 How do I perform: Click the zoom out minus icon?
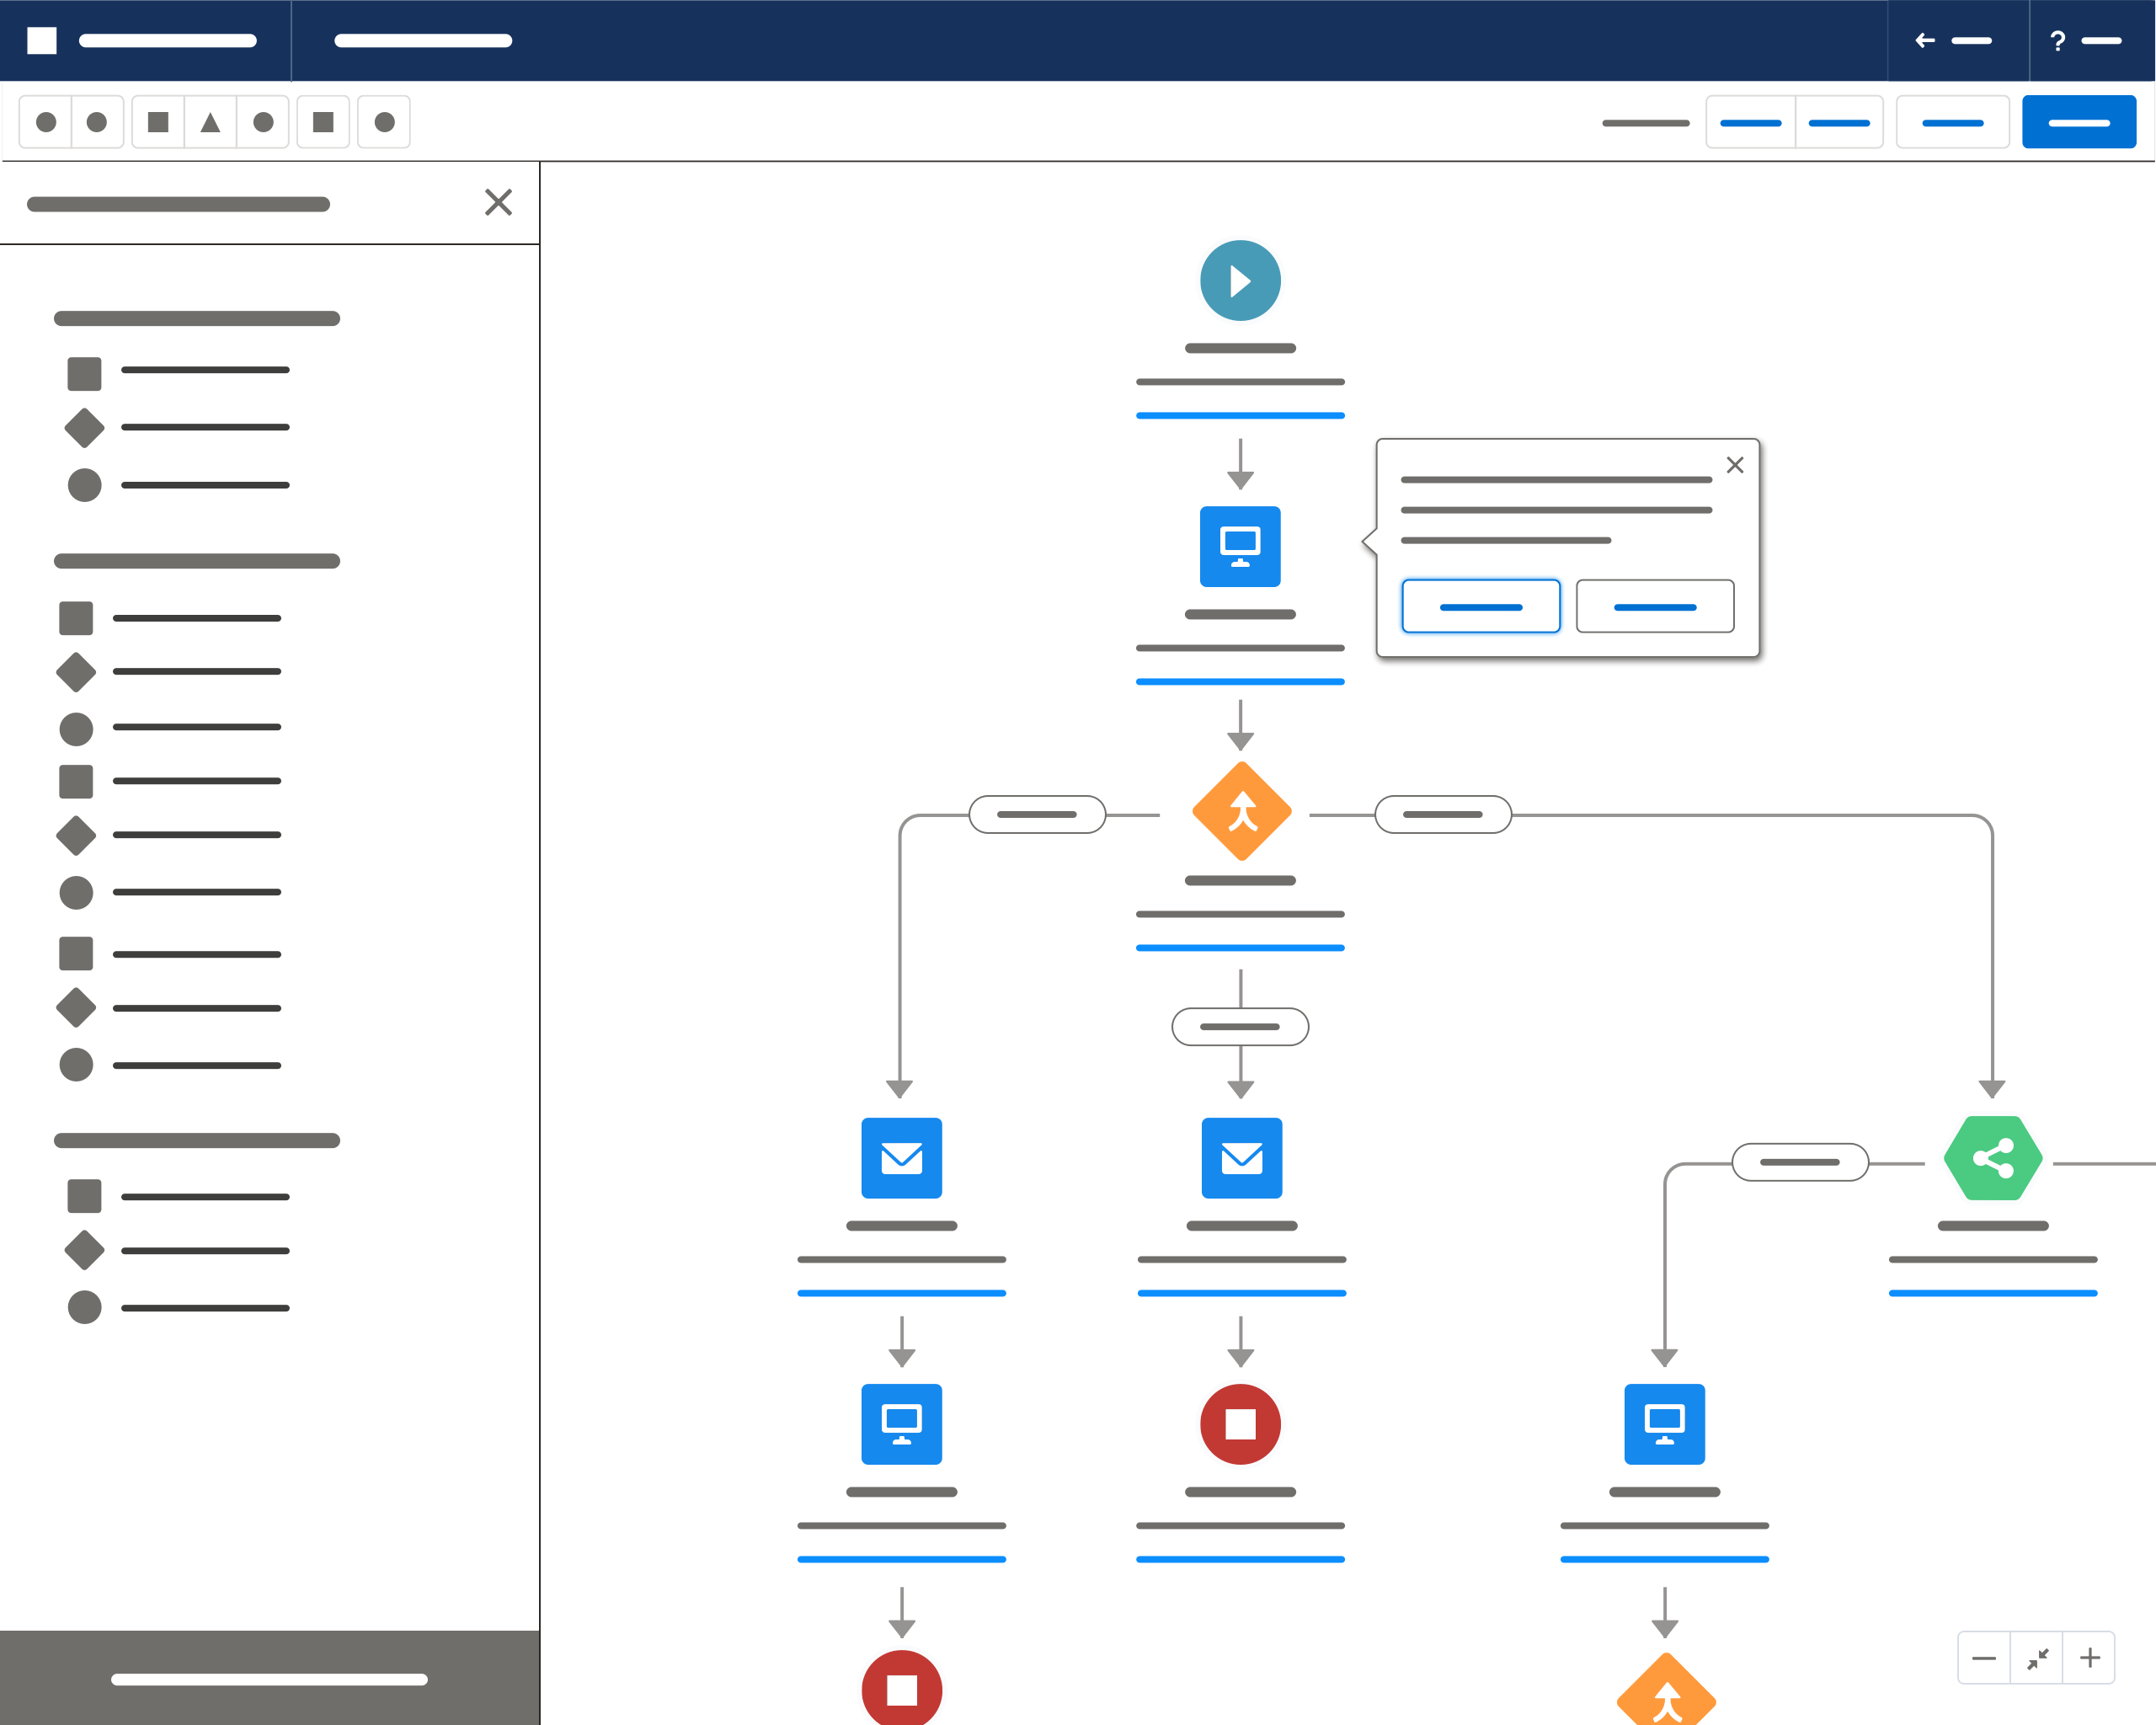pos(1984,1658)
